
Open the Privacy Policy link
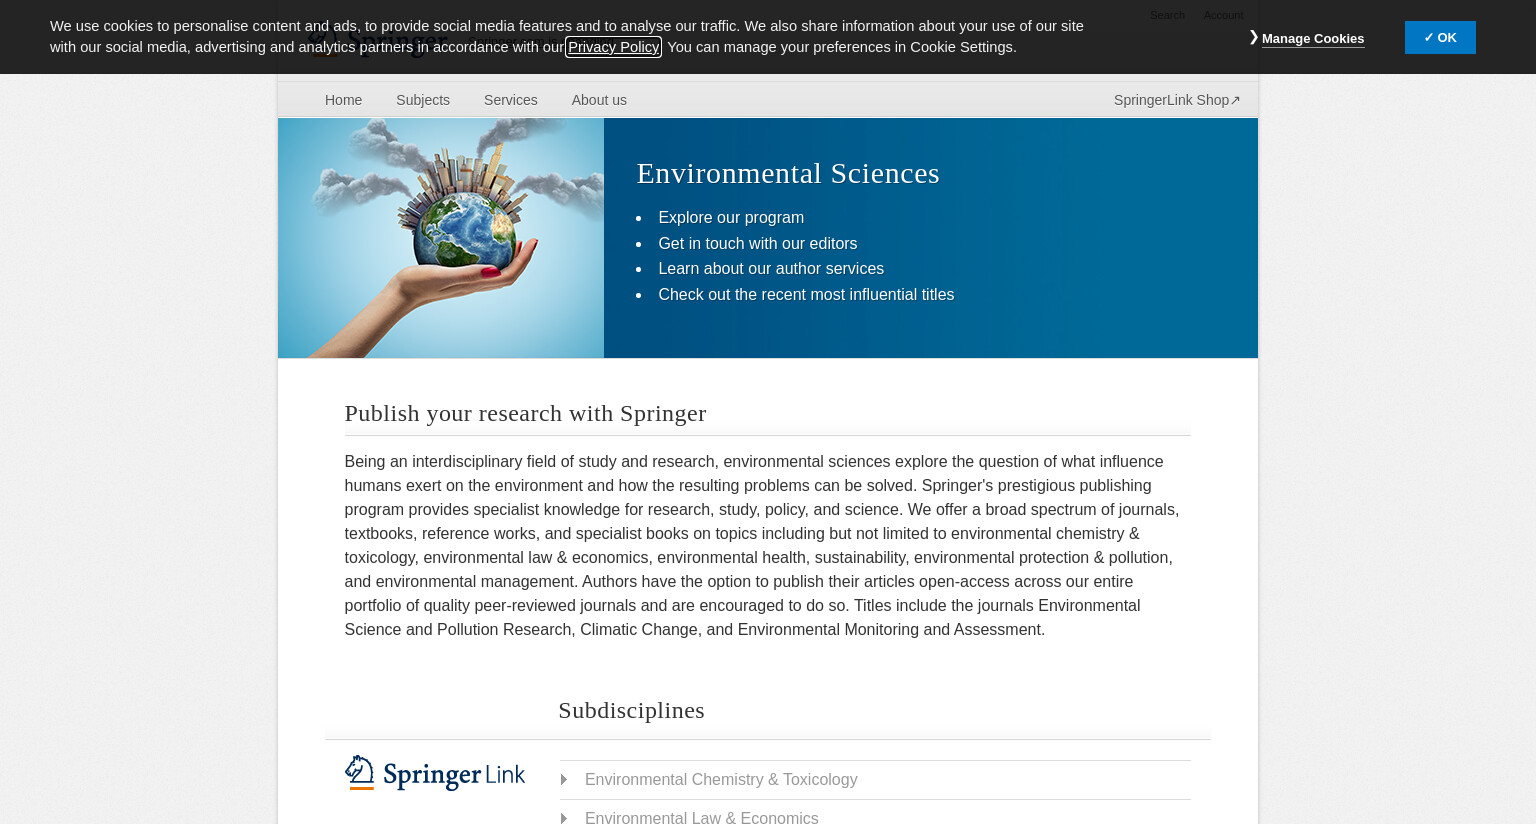[613, 47]
